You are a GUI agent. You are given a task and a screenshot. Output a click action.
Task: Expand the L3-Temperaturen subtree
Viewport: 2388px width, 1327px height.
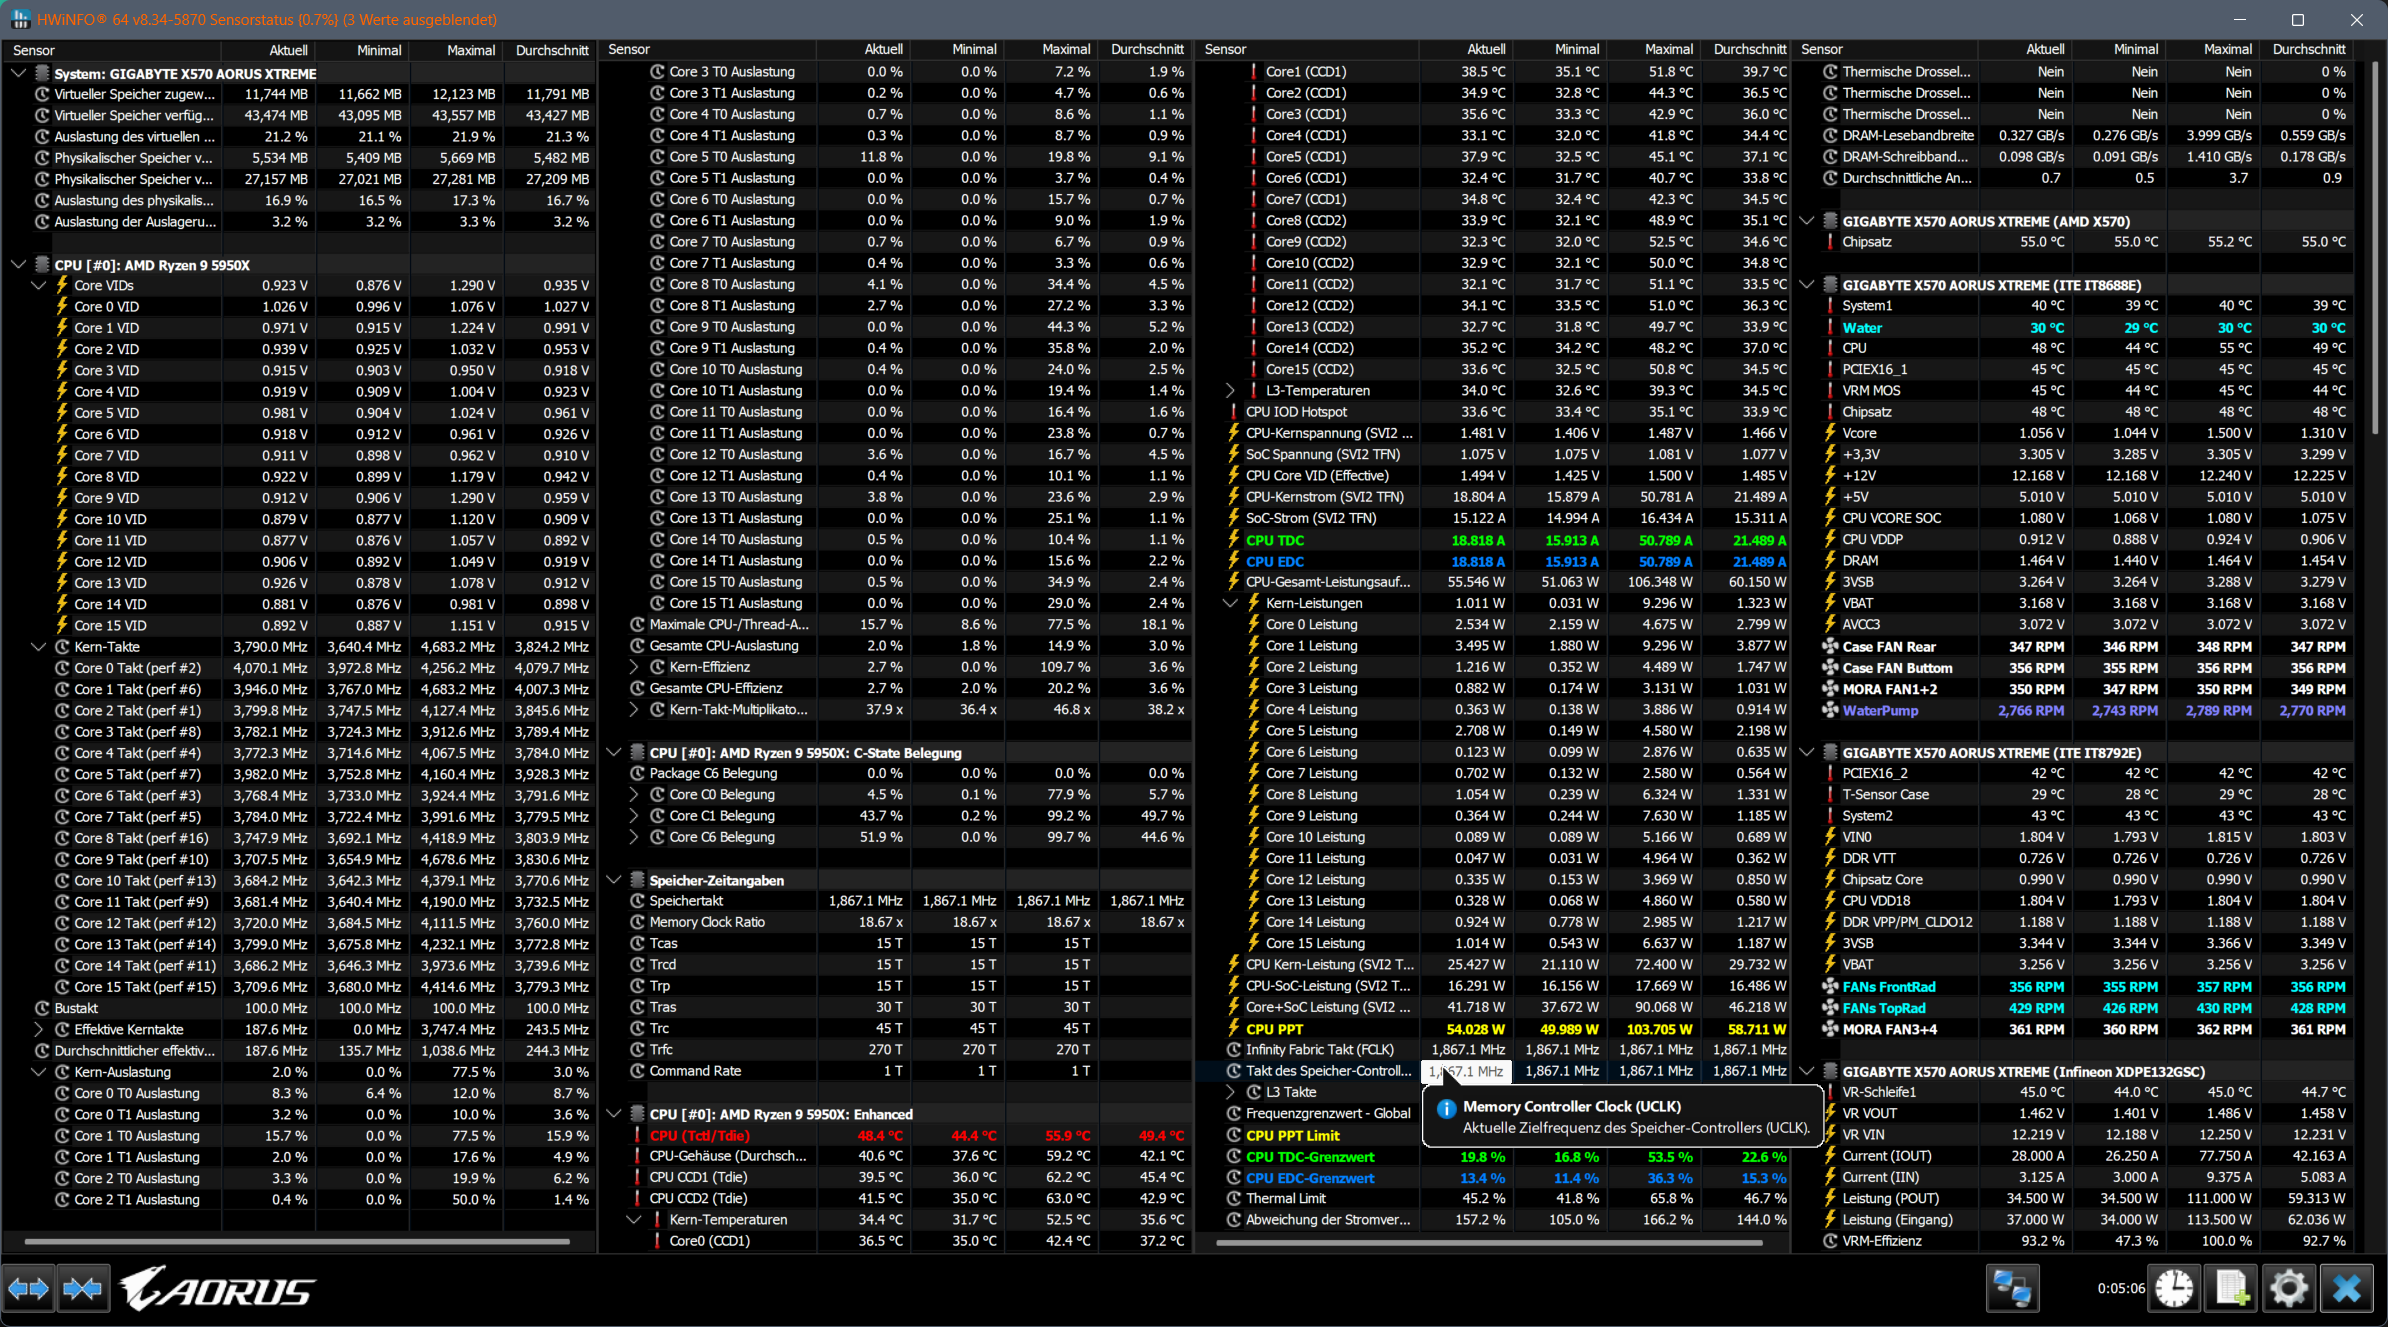point(1230,391)
